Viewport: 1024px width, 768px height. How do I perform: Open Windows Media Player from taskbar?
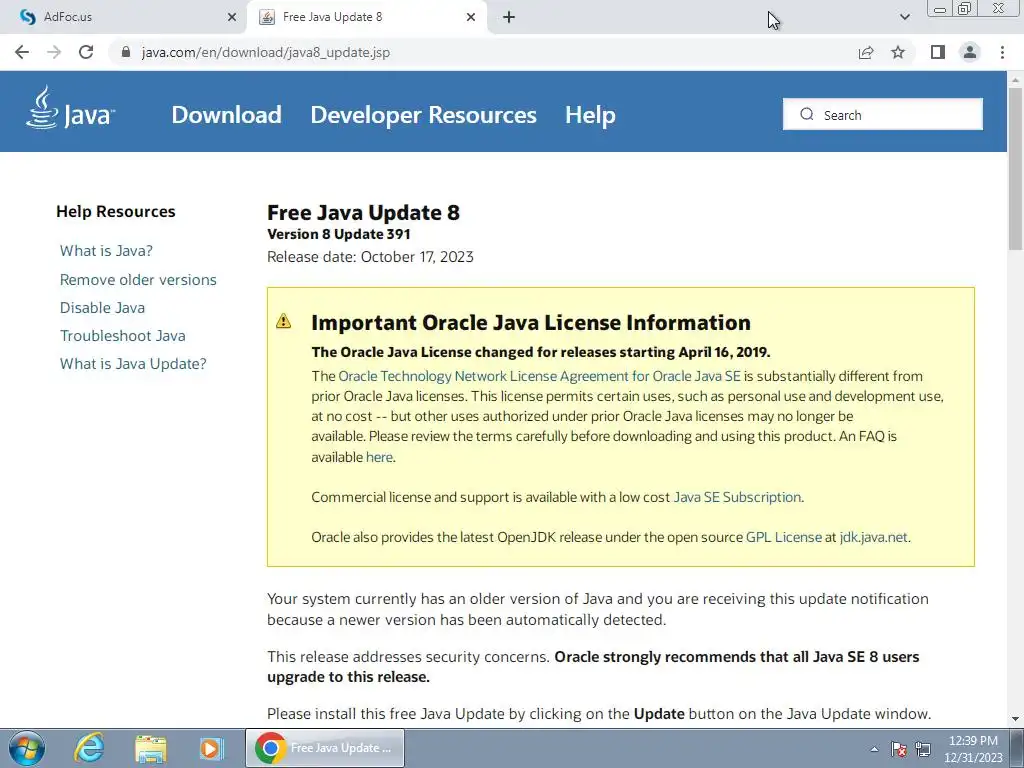point(211,748)
